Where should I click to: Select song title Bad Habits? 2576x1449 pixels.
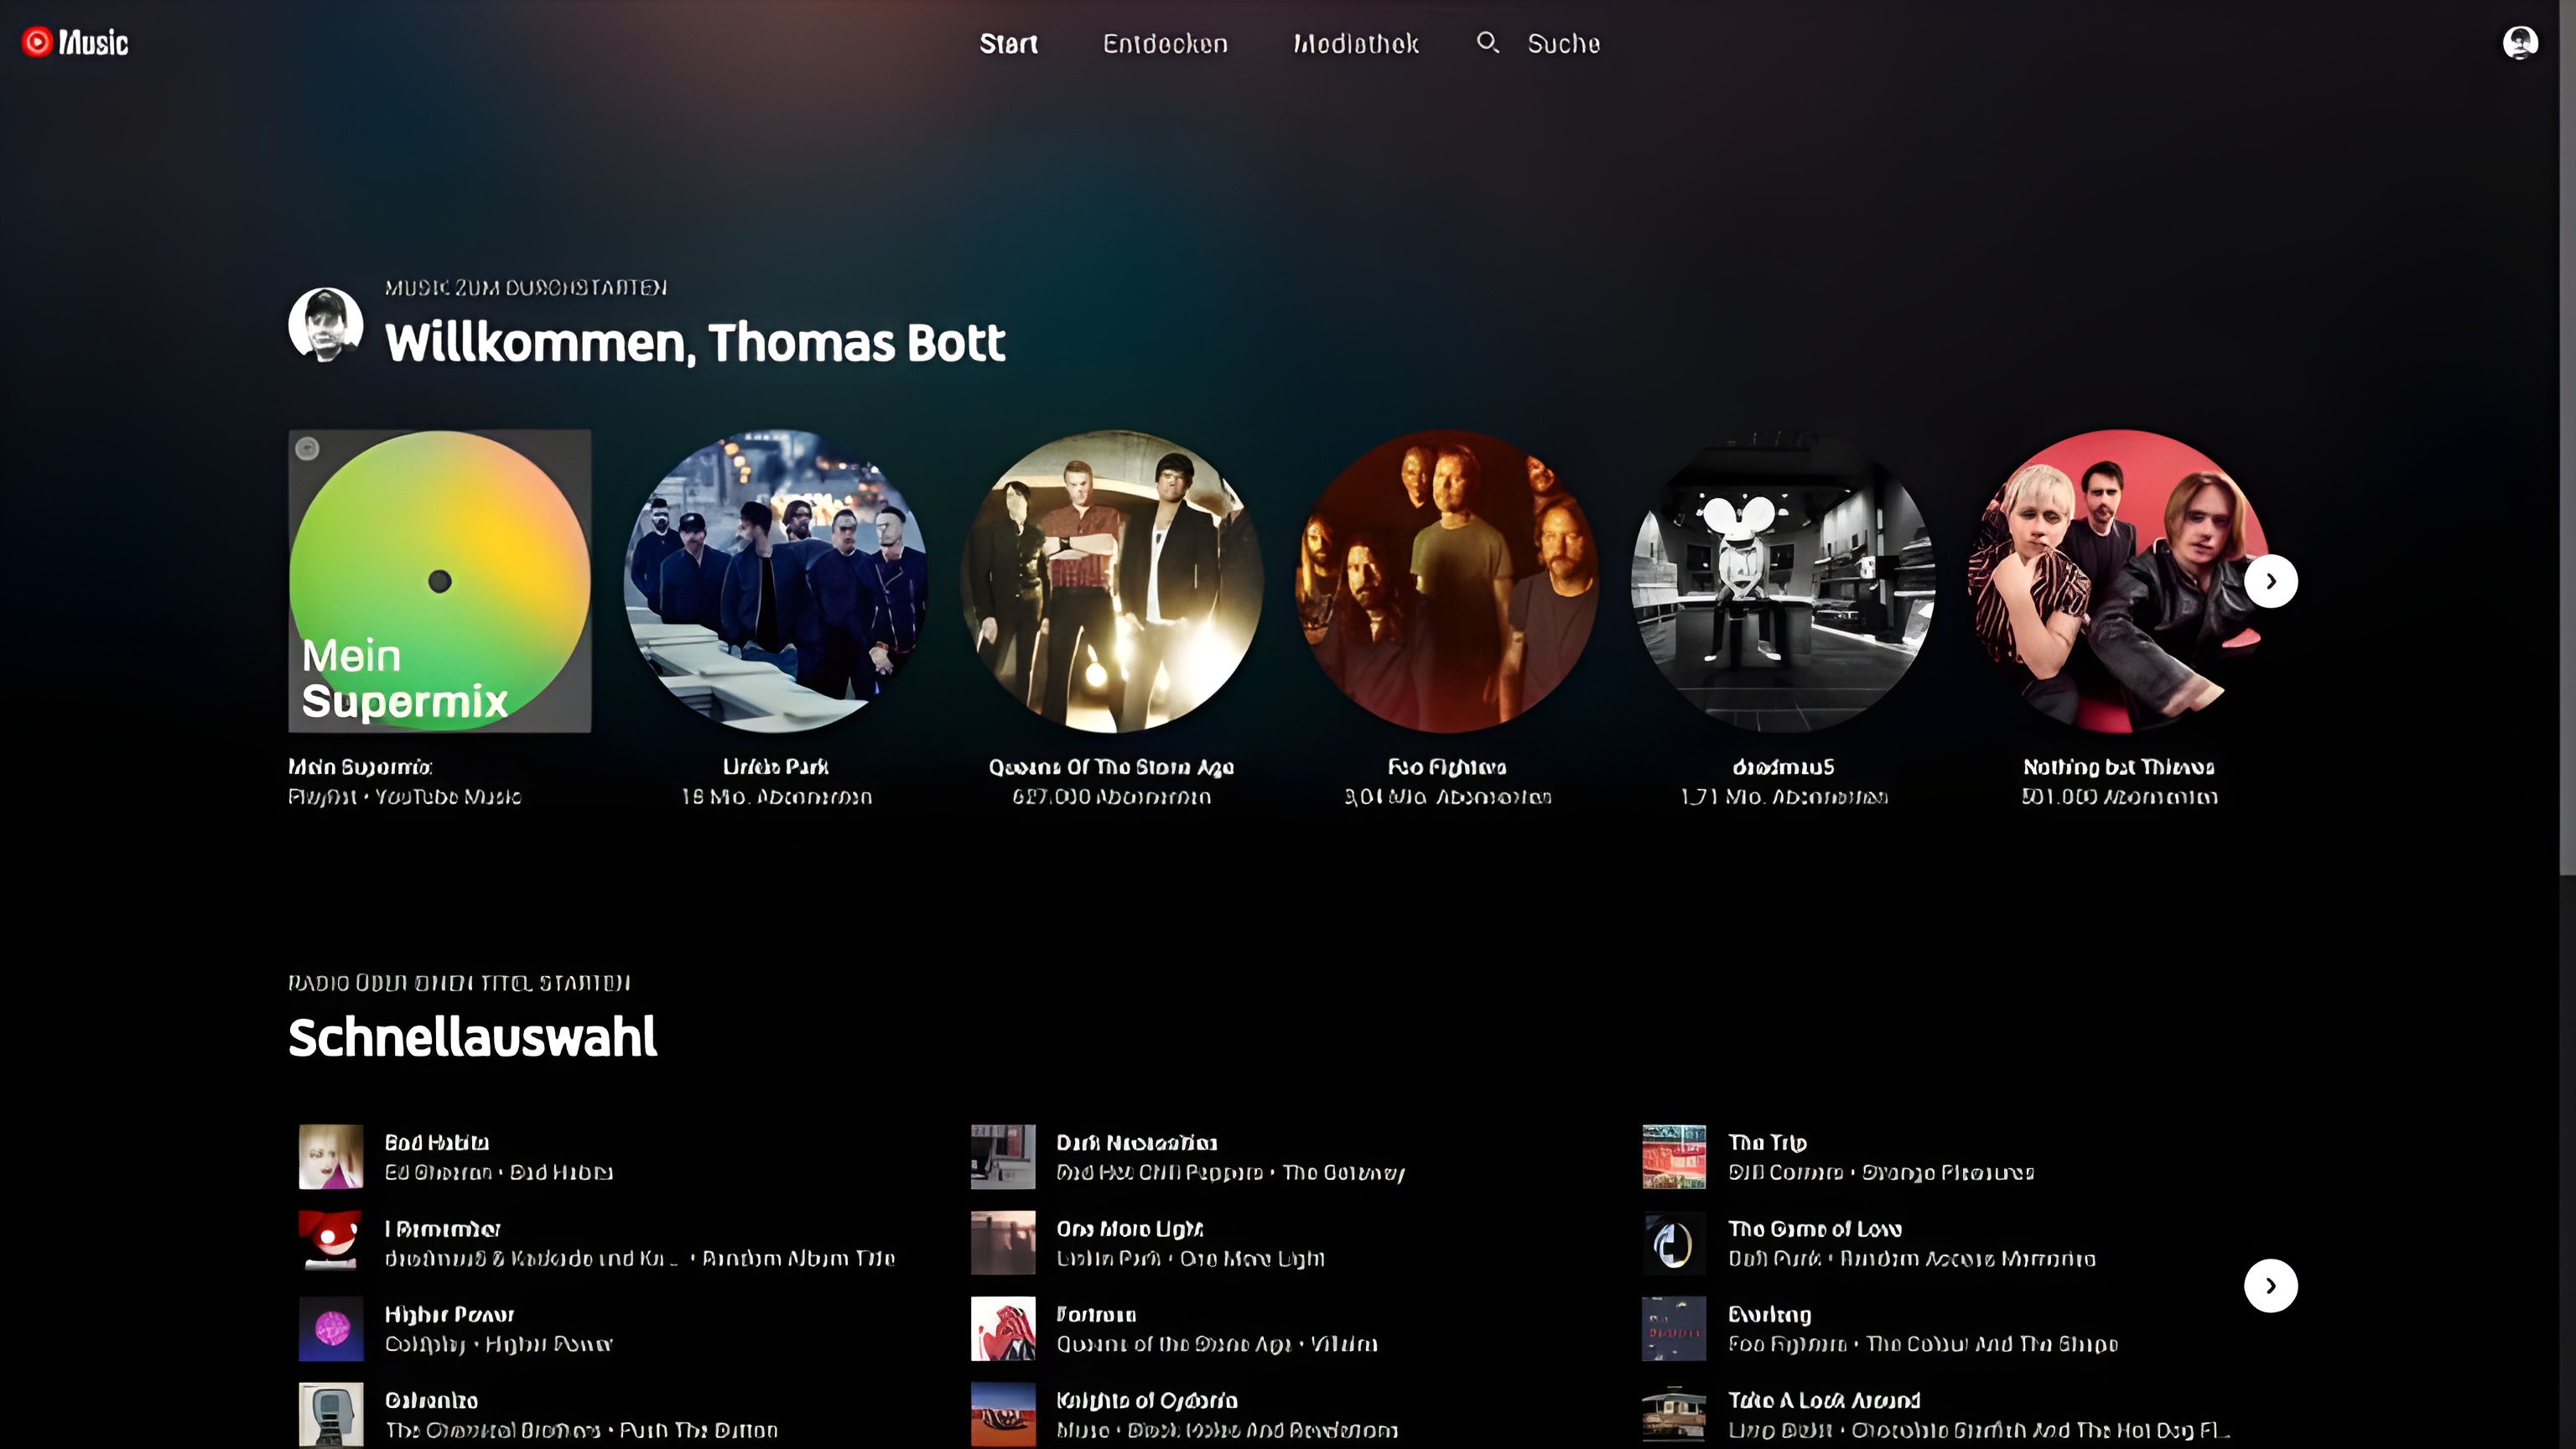click(437, 1142)
